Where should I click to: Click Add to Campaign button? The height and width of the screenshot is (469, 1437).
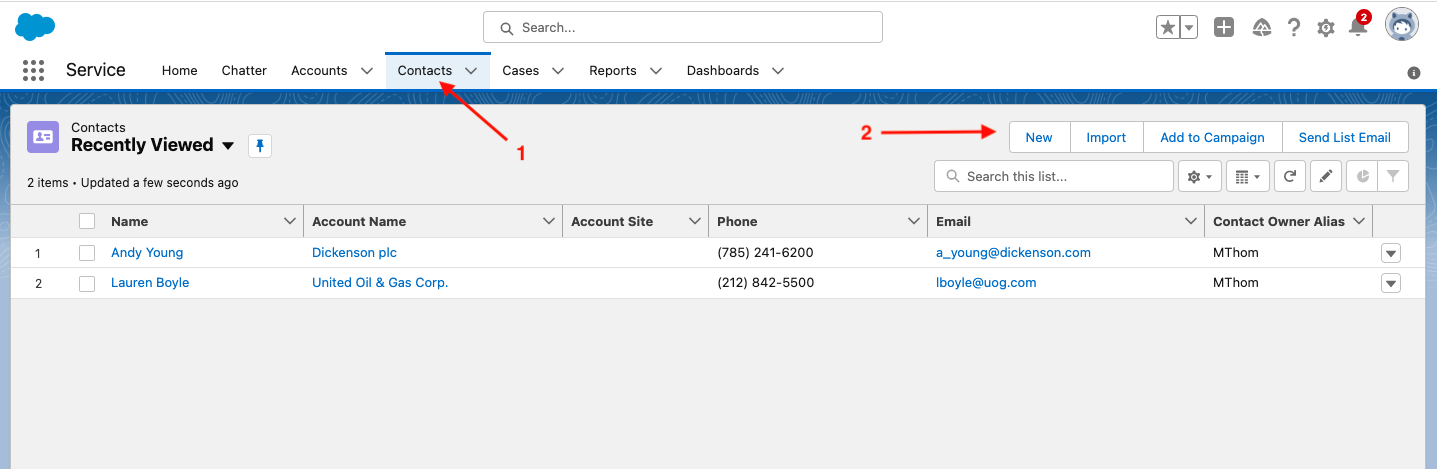point(1212,138)
